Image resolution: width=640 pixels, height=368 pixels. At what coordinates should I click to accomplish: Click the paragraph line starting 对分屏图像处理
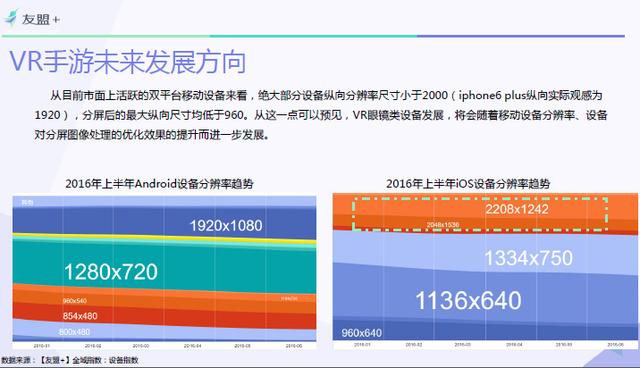point(152,134)
